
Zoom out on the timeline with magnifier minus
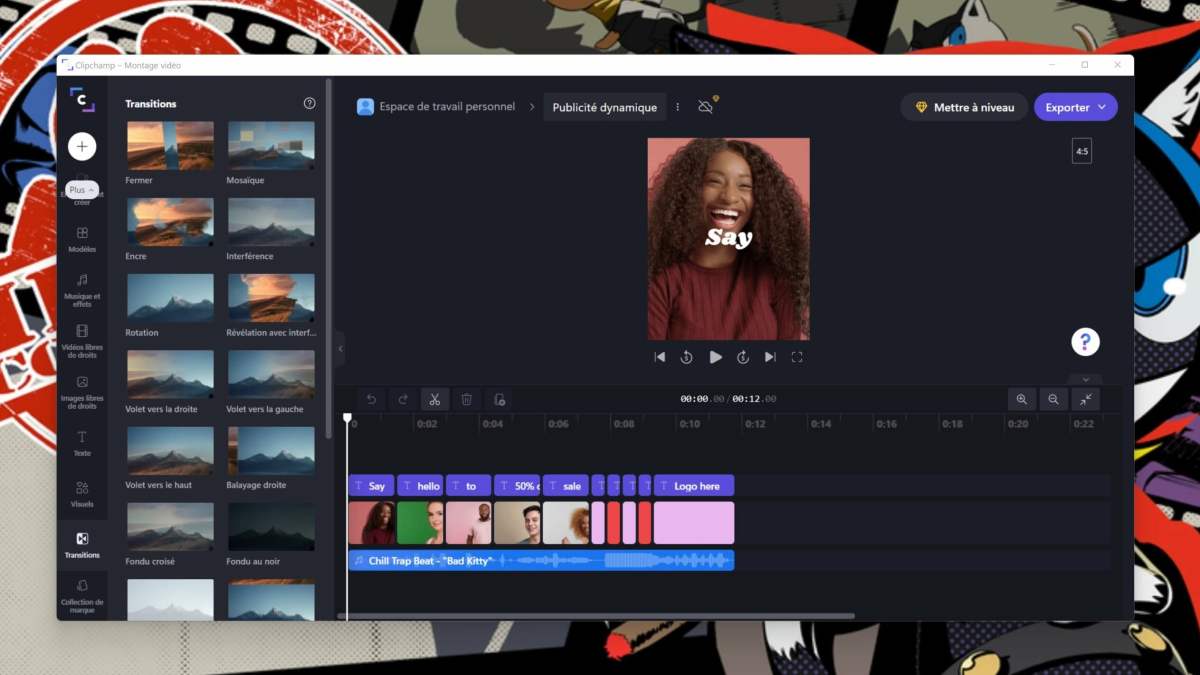point(1053,399)
